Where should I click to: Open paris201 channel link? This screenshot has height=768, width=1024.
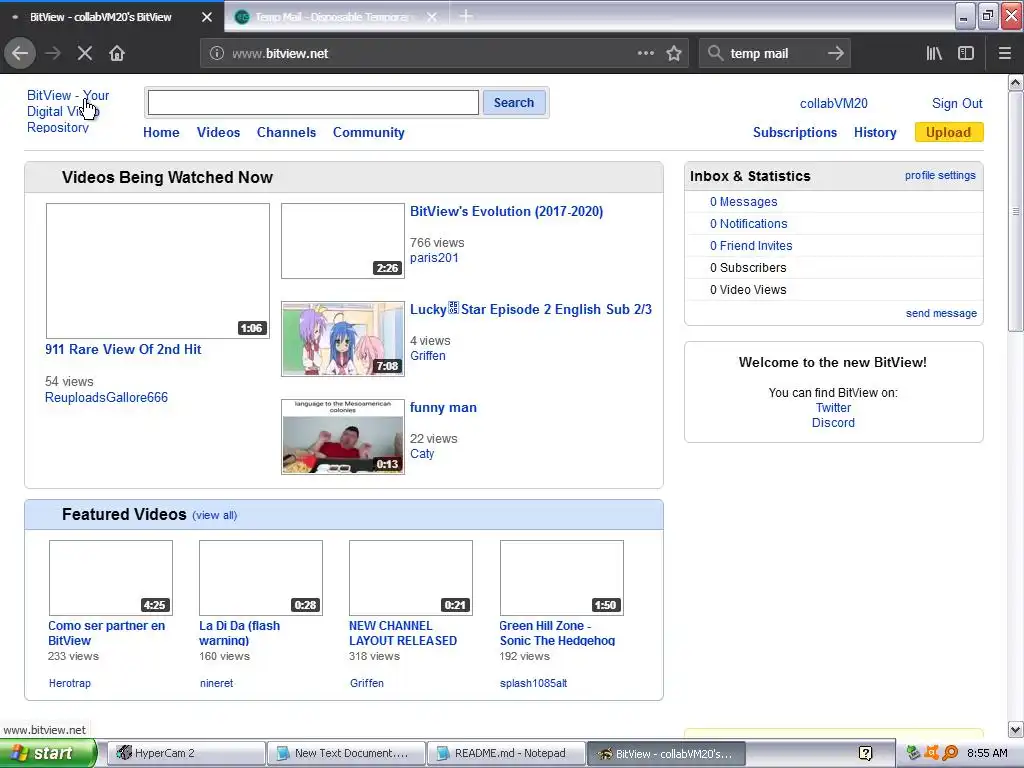pyautogui.click(x=434, y=258)
